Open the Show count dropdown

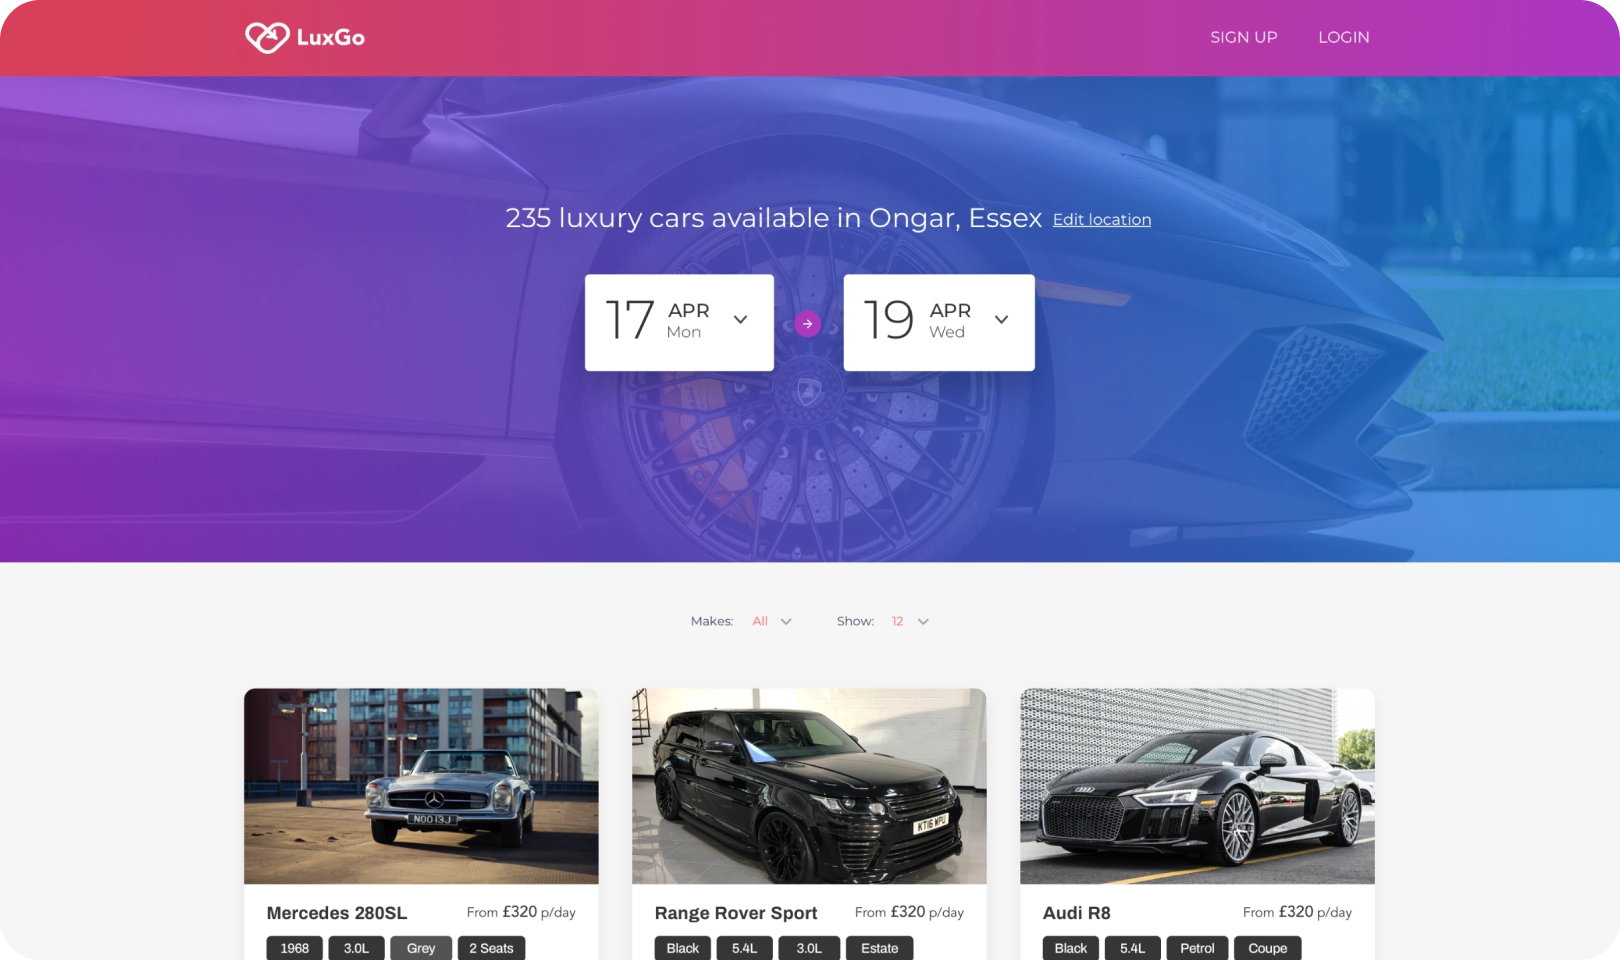[x=910, y=621]
